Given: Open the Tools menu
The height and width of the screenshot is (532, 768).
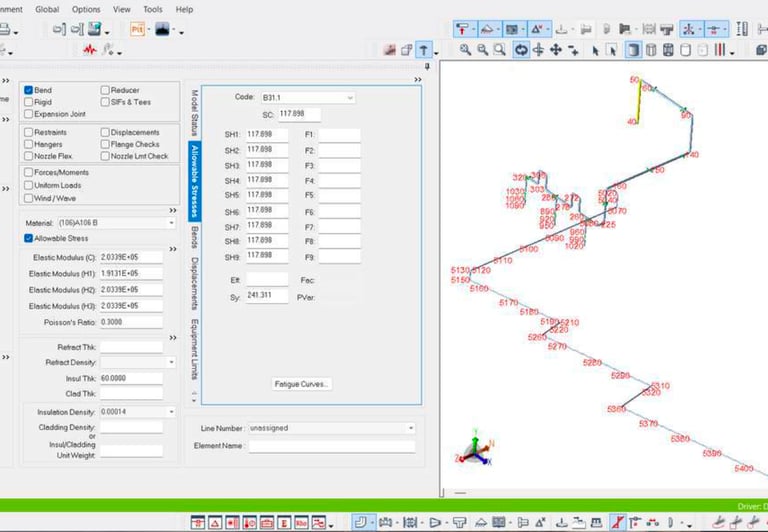Looking at the screenshot, I should tap(152, 9).
